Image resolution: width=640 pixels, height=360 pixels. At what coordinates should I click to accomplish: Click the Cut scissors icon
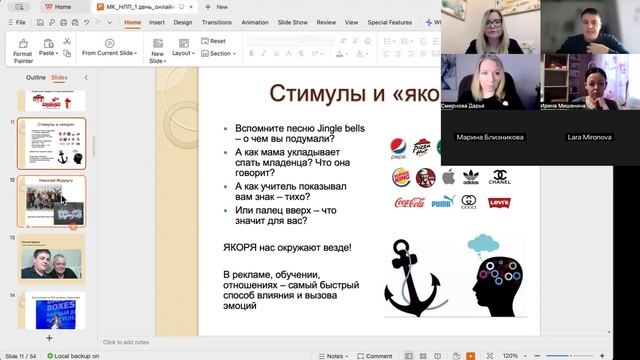67,41
